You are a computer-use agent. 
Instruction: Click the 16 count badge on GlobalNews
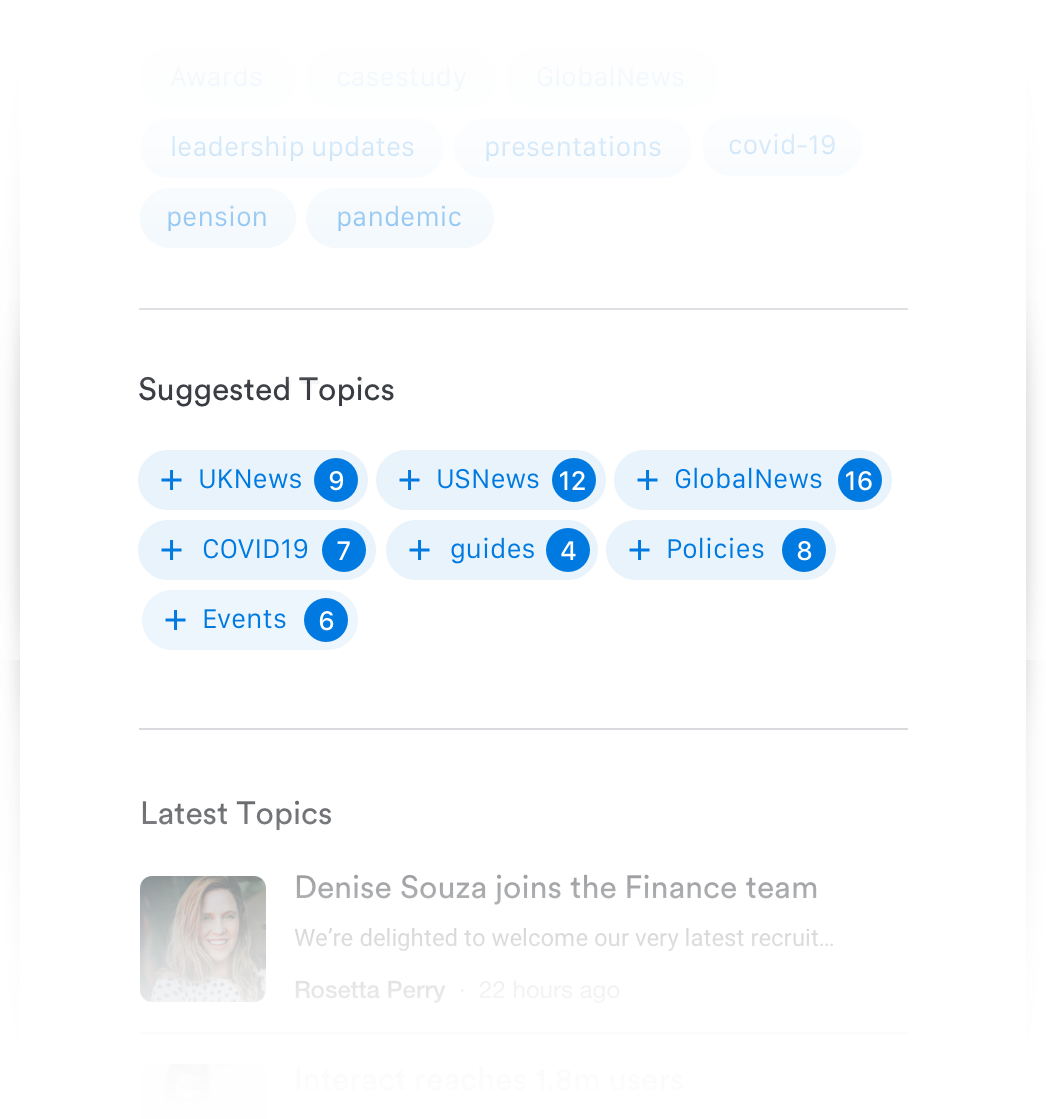859,480
